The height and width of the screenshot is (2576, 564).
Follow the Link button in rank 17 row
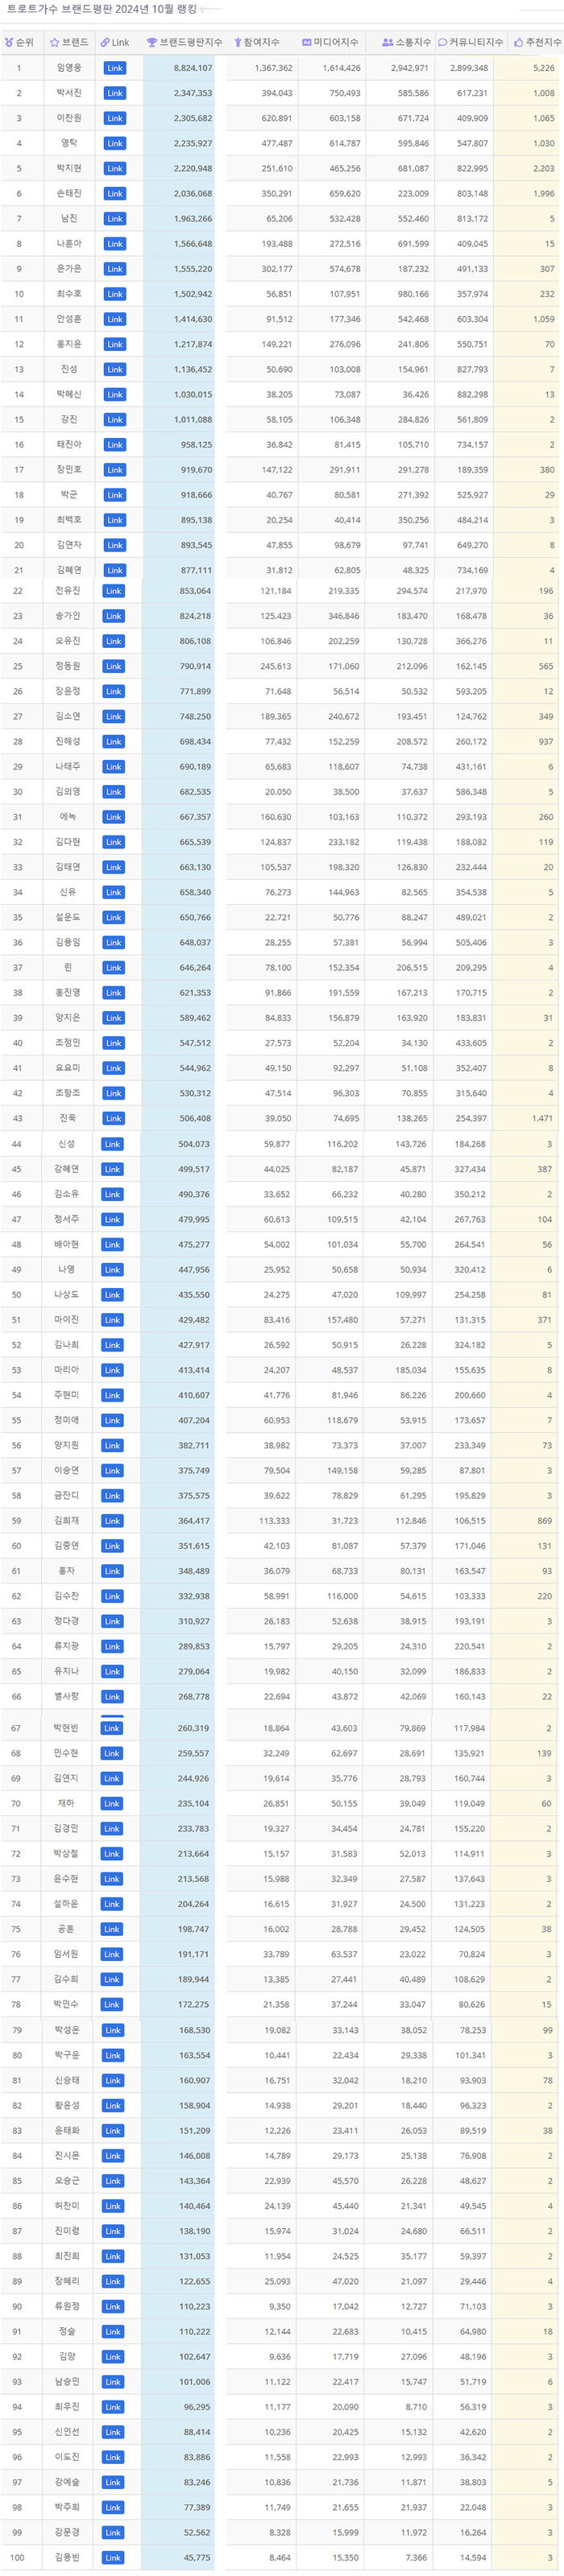[115, 470]
